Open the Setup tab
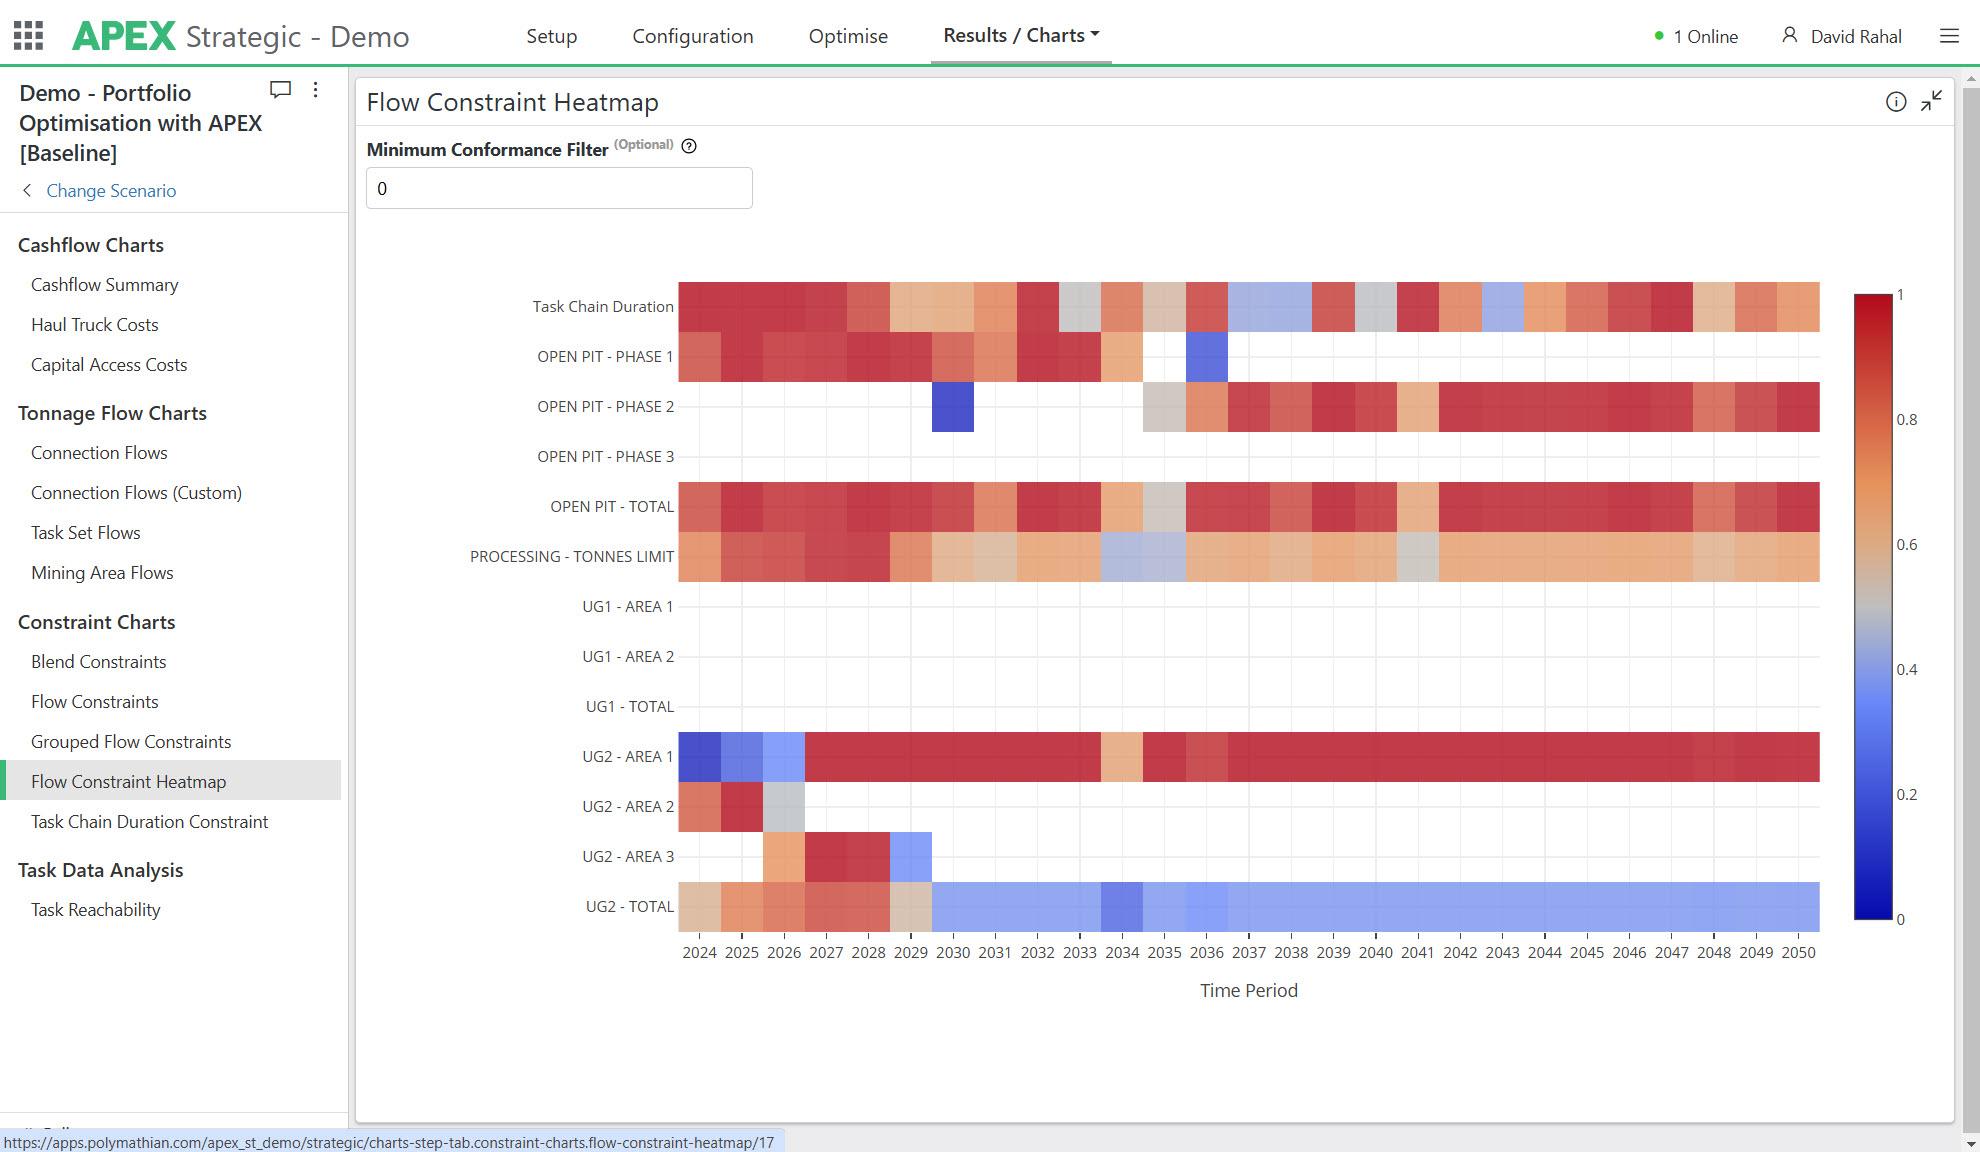The width and height of the screenshot is (1980, 1152). pyautogui.click(x=552, y=36)
